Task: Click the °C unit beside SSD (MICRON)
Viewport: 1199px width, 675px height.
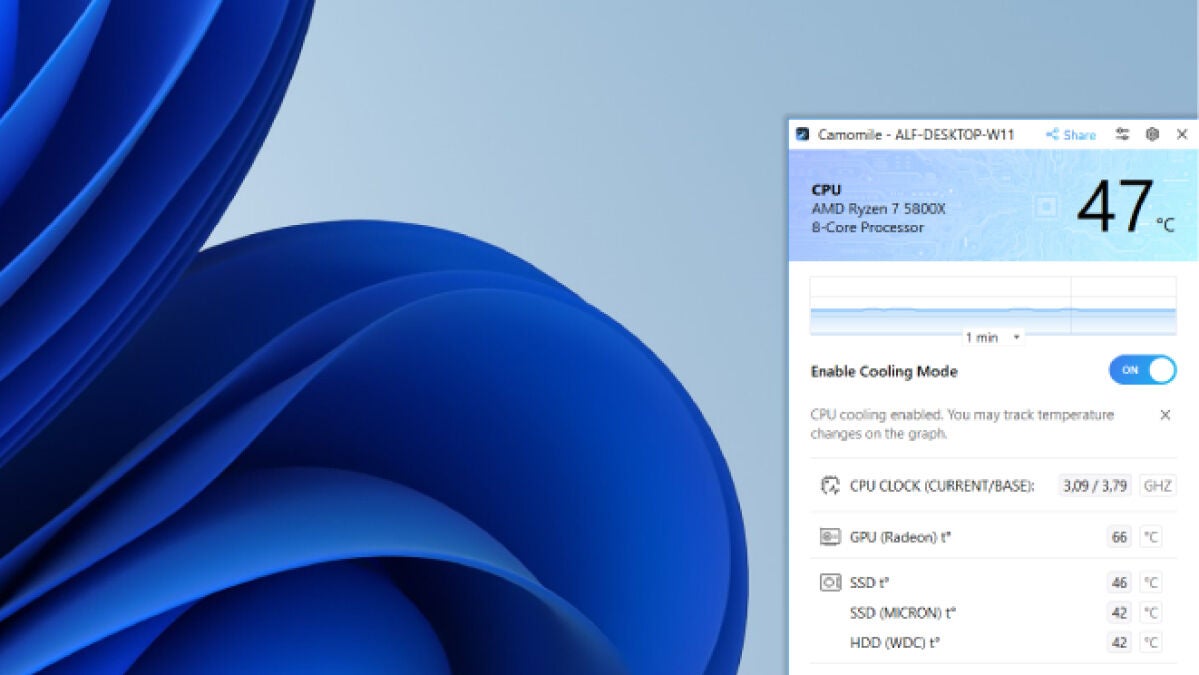Action: click(x=1151, y=613)
